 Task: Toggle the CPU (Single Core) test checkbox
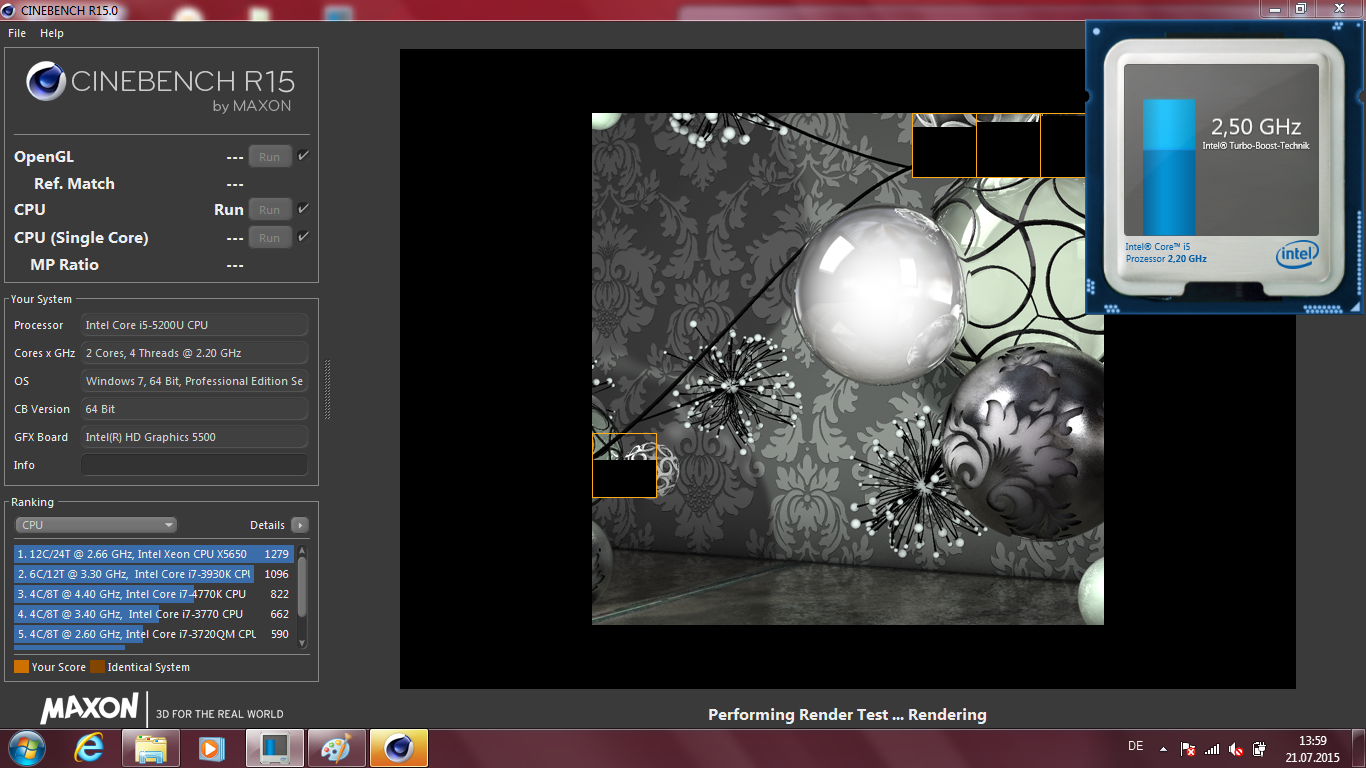pyautogui.click(x=303, y=237)
